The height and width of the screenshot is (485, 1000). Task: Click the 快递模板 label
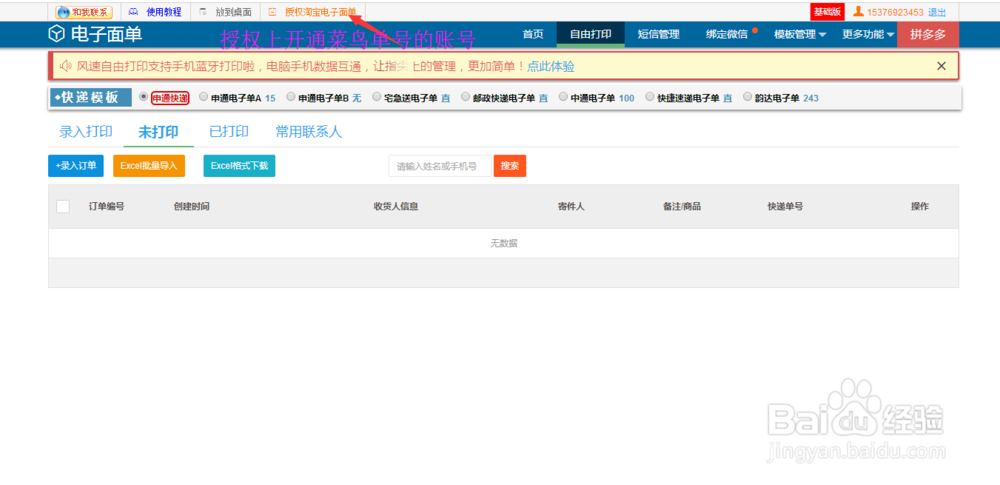click(x=91, y=97)
